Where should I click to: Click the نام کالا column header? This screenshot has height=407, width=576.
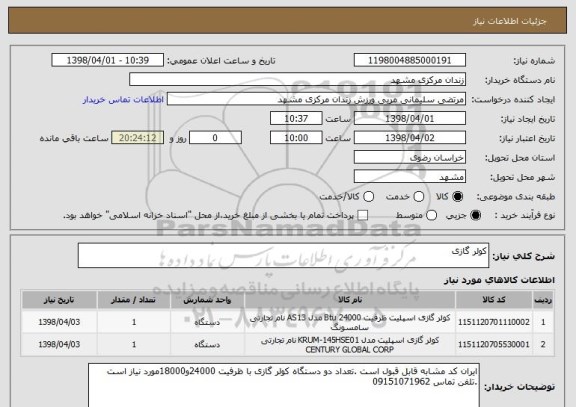tap(350, 300)
